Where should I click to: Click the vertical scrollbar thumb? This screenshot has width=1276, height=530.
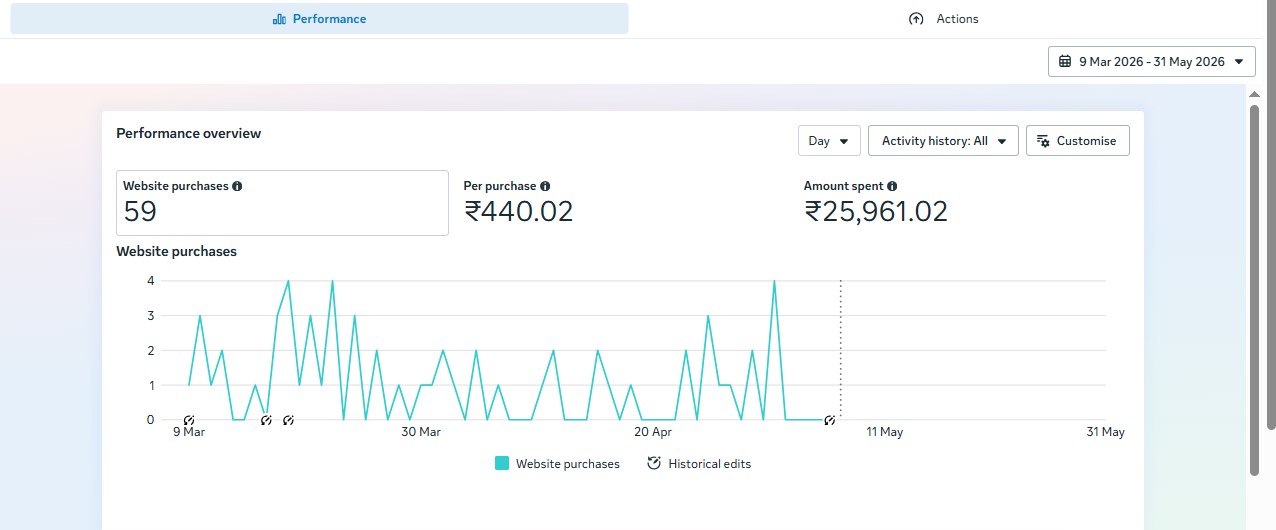(x=1255, y=290)
